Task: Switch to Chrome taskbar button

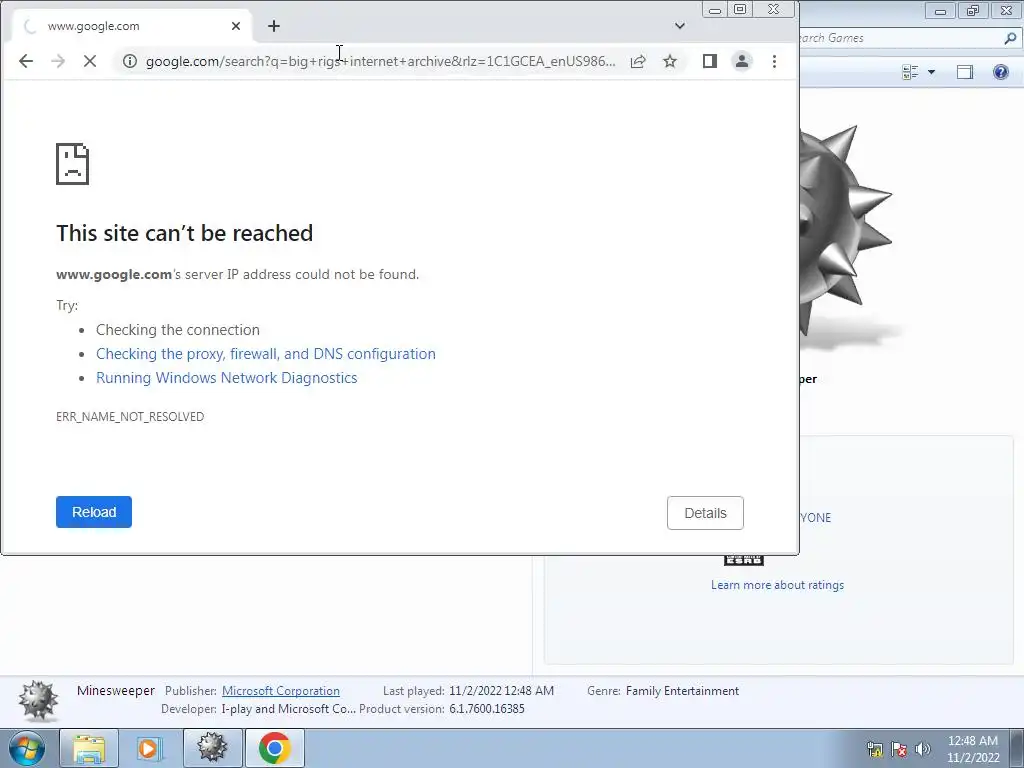Action: (274, 748)
